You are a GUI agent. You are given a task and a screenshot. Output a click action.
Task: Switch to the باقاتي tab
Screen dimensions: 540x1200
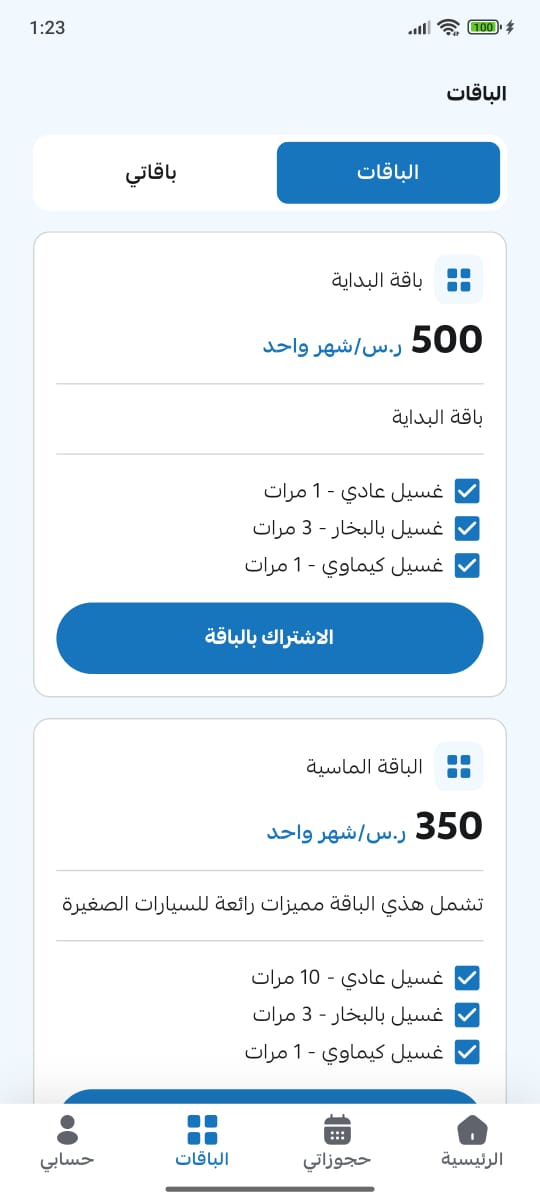pos(151,172)
